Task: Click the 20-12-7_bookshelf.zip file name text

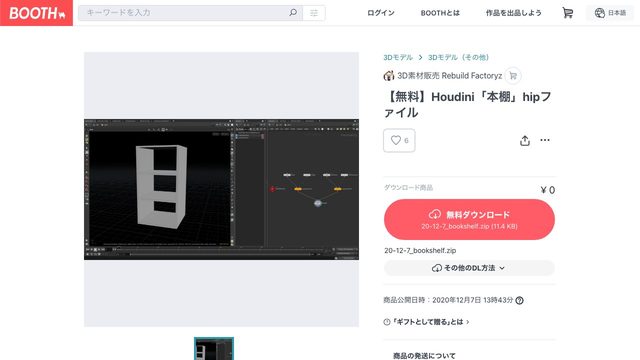Action: pos(420,250)
